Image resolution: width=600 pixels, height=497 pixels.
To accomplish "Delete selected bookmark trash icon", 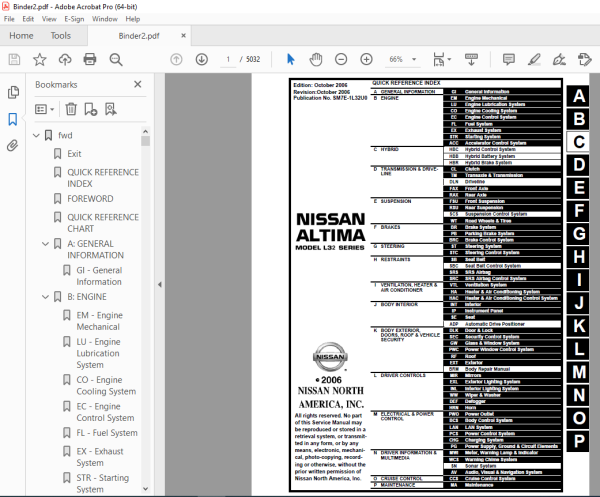I will pos(71,109).
